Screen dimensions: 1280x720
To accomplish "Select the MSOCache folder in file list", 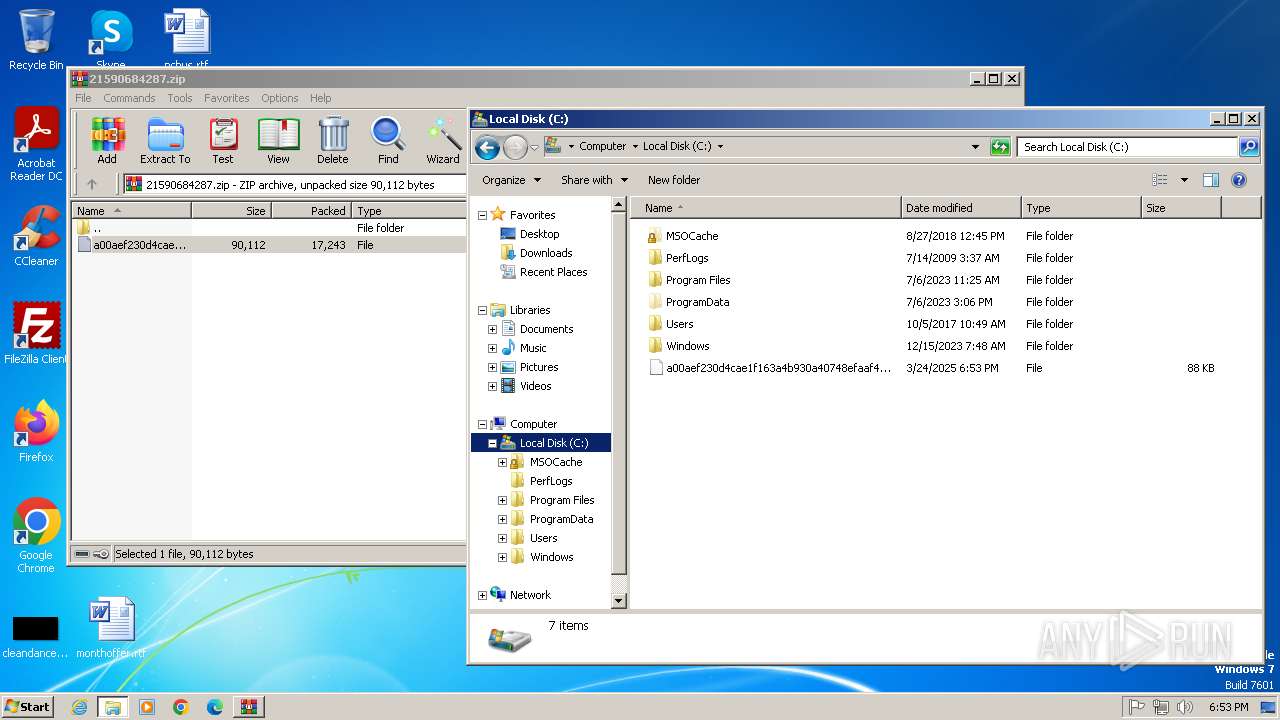I will (692, 236).
